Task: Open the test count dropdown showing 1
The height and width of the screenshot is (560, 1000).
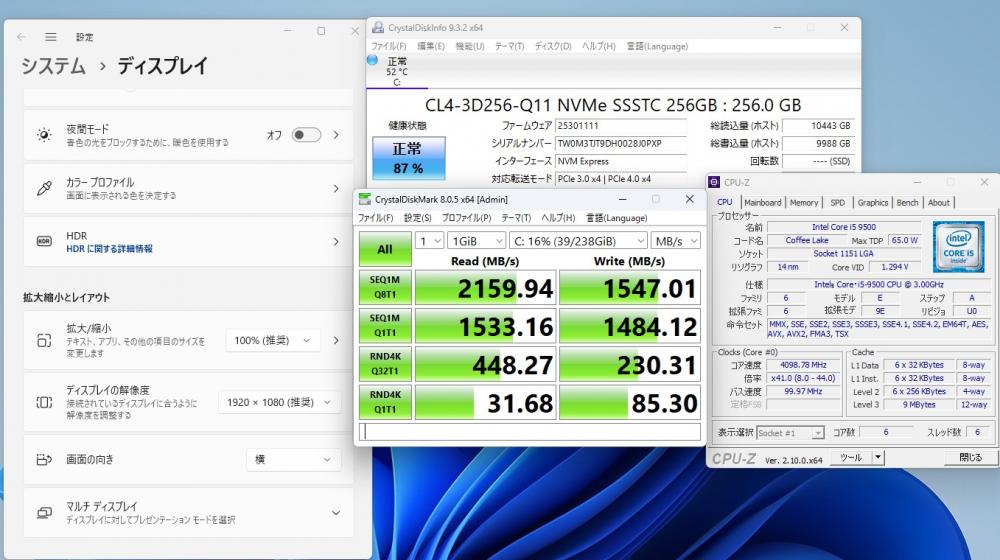Action: pos(429,241)
